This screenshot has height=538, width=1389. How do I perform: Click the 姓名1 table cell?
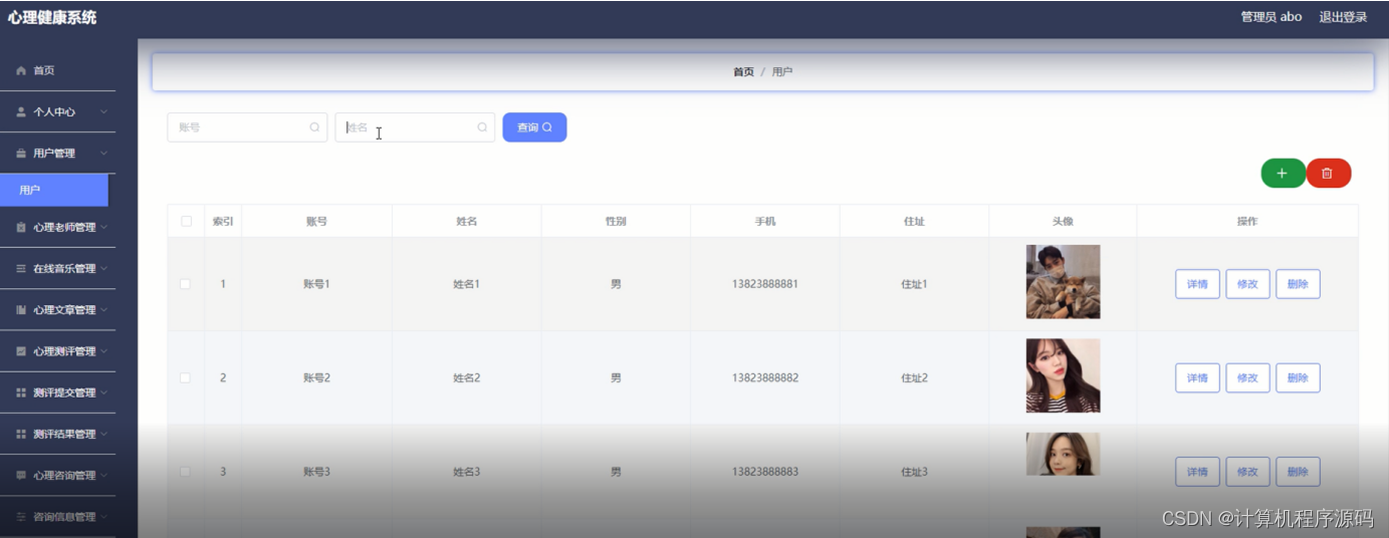(x=467, y=284)
